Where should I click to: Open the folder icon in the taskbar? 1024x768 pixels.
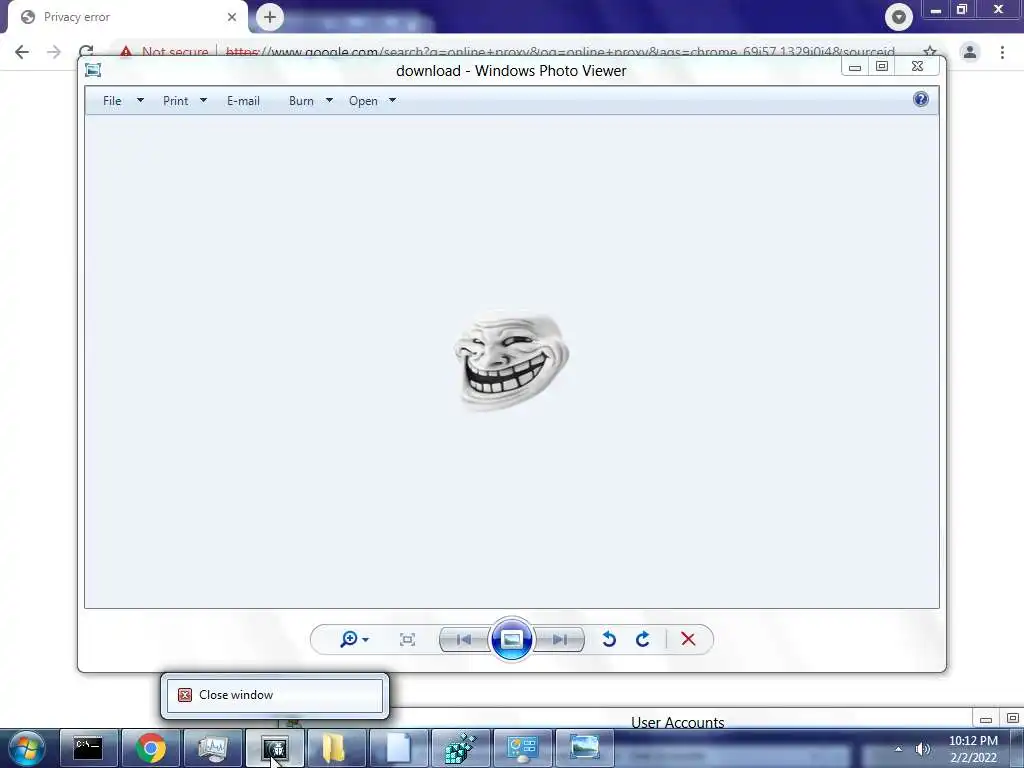[x=336, y=748]
